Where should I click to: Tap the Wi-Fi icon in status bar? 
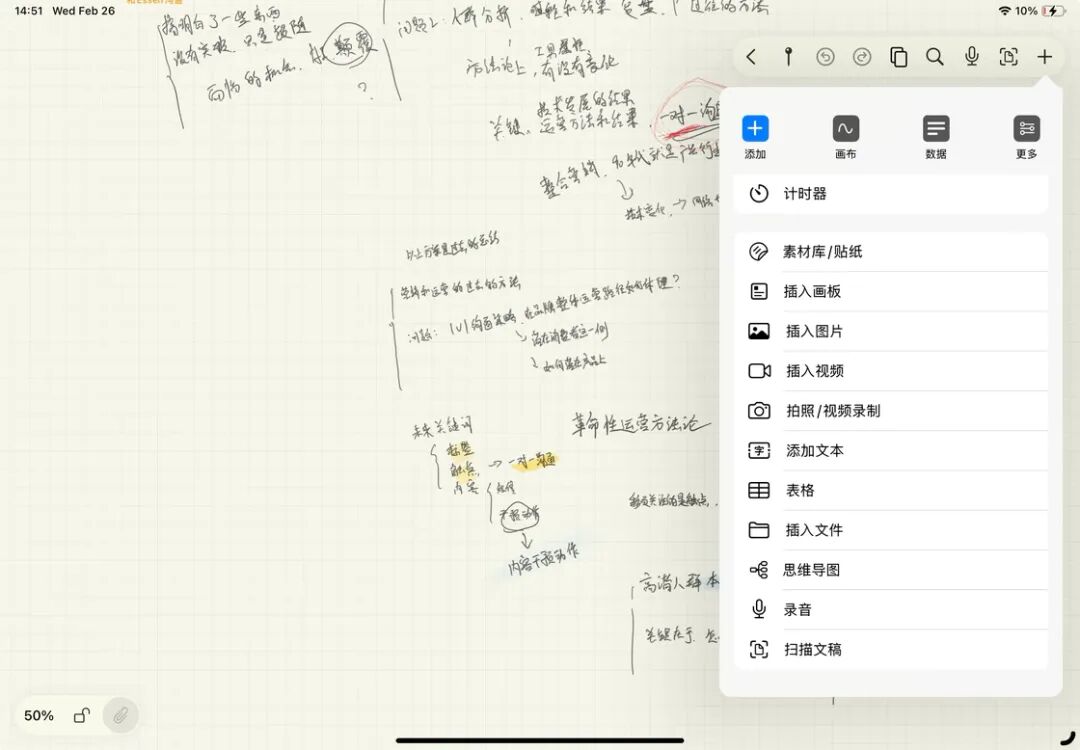pyautogui.click(x=1005, y=10)
